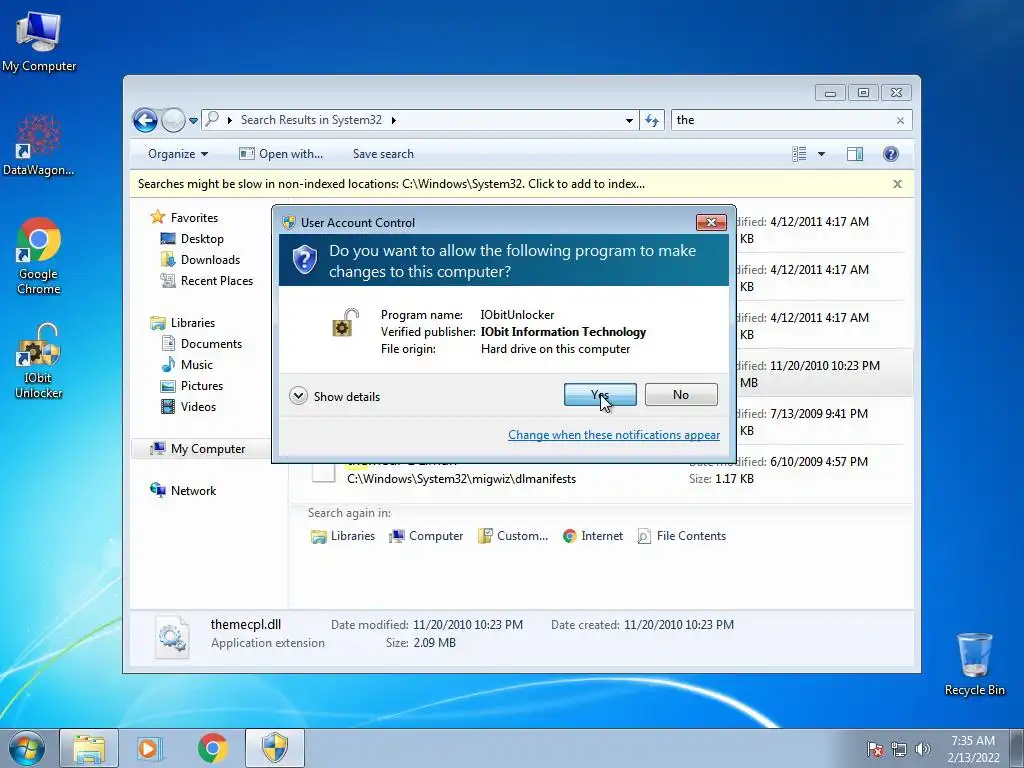Click the volume speaker tray icon
The image size is (1024, 768).
pos(923,749)
